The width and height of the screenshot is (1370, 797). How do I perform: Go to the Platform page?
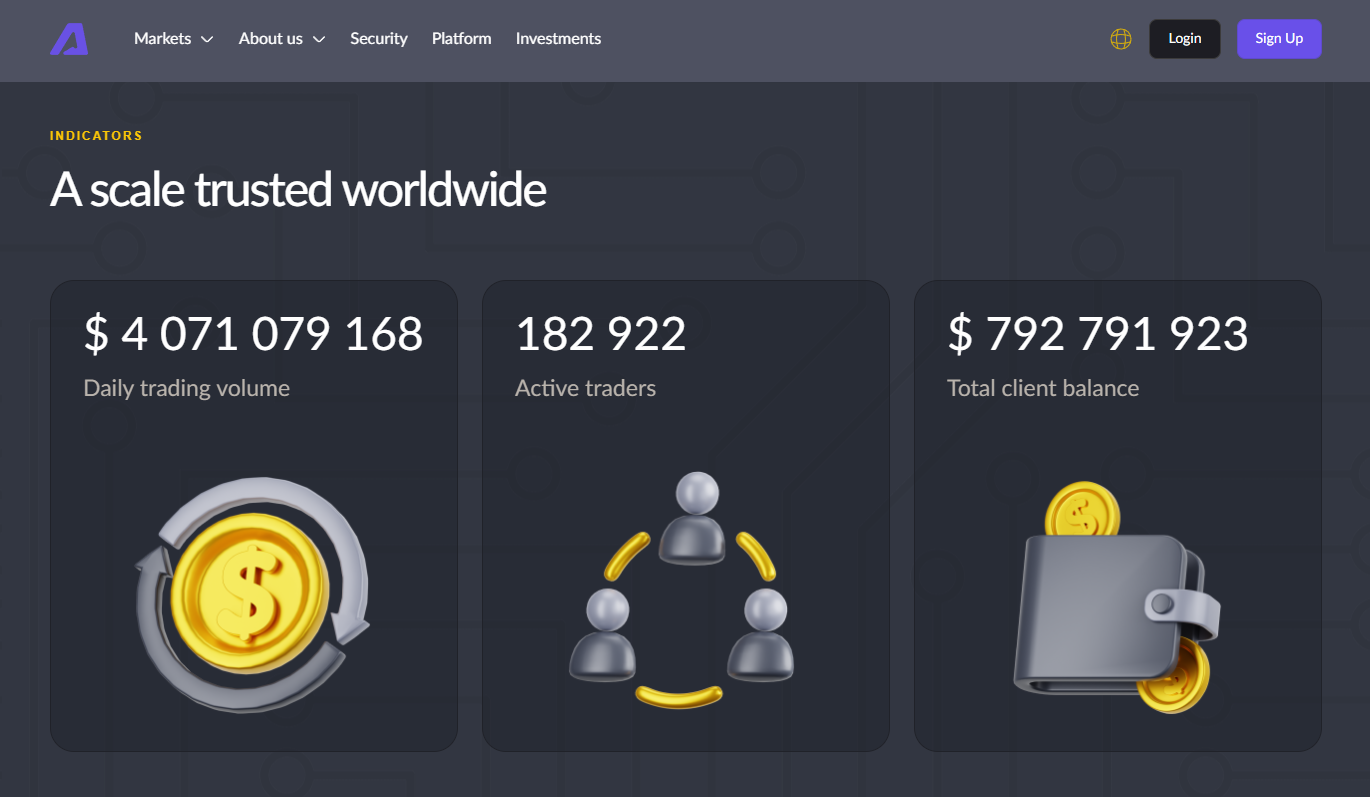click(461, 39)
